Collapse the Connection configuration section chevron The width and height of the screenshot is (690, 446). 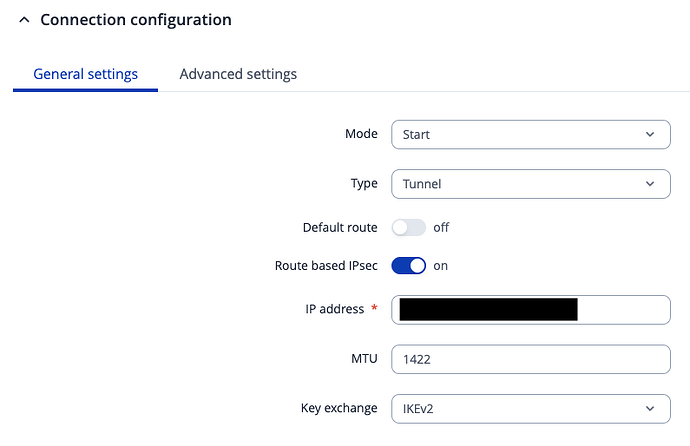(x=24, y=20)
